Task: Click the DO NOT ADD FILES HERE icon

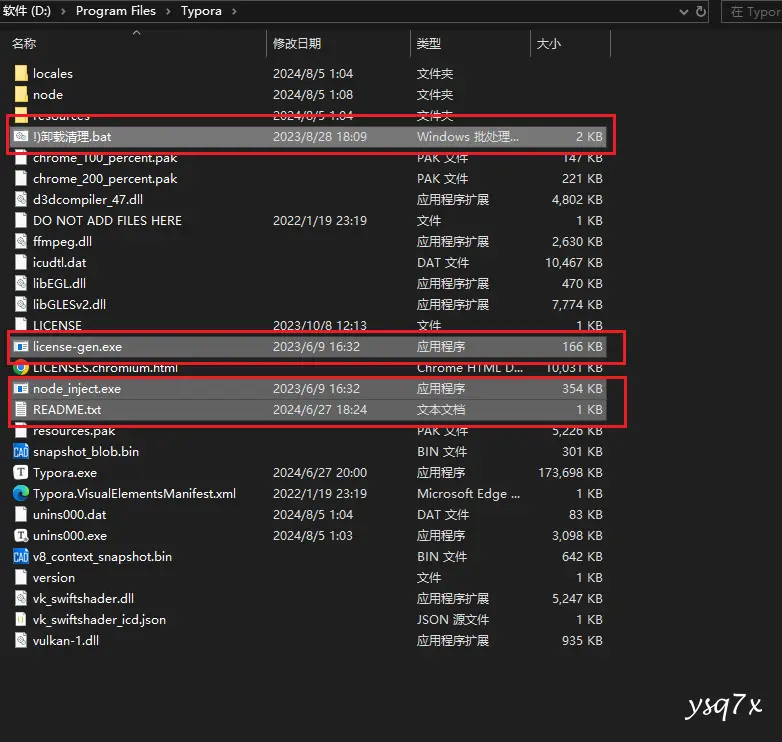Action: click(x=21, y=220)
